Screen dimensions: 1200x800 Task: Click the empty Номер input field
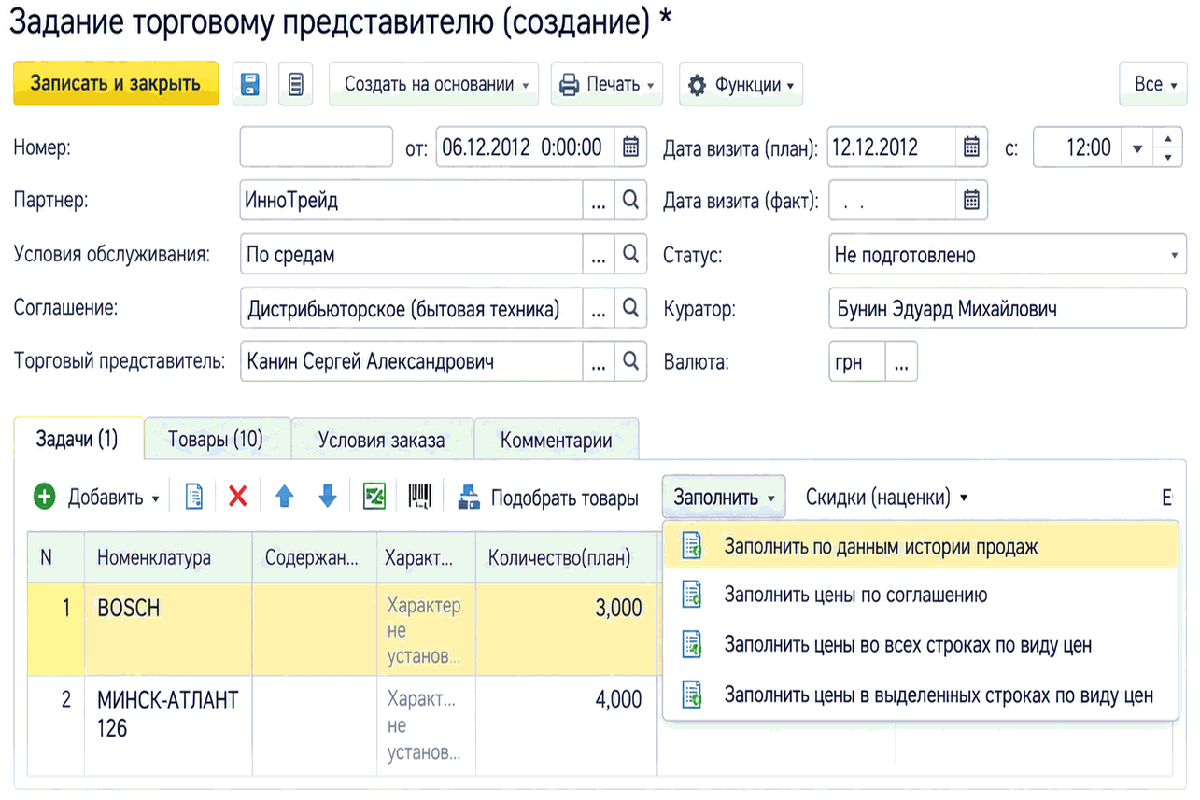pos(316,147)
